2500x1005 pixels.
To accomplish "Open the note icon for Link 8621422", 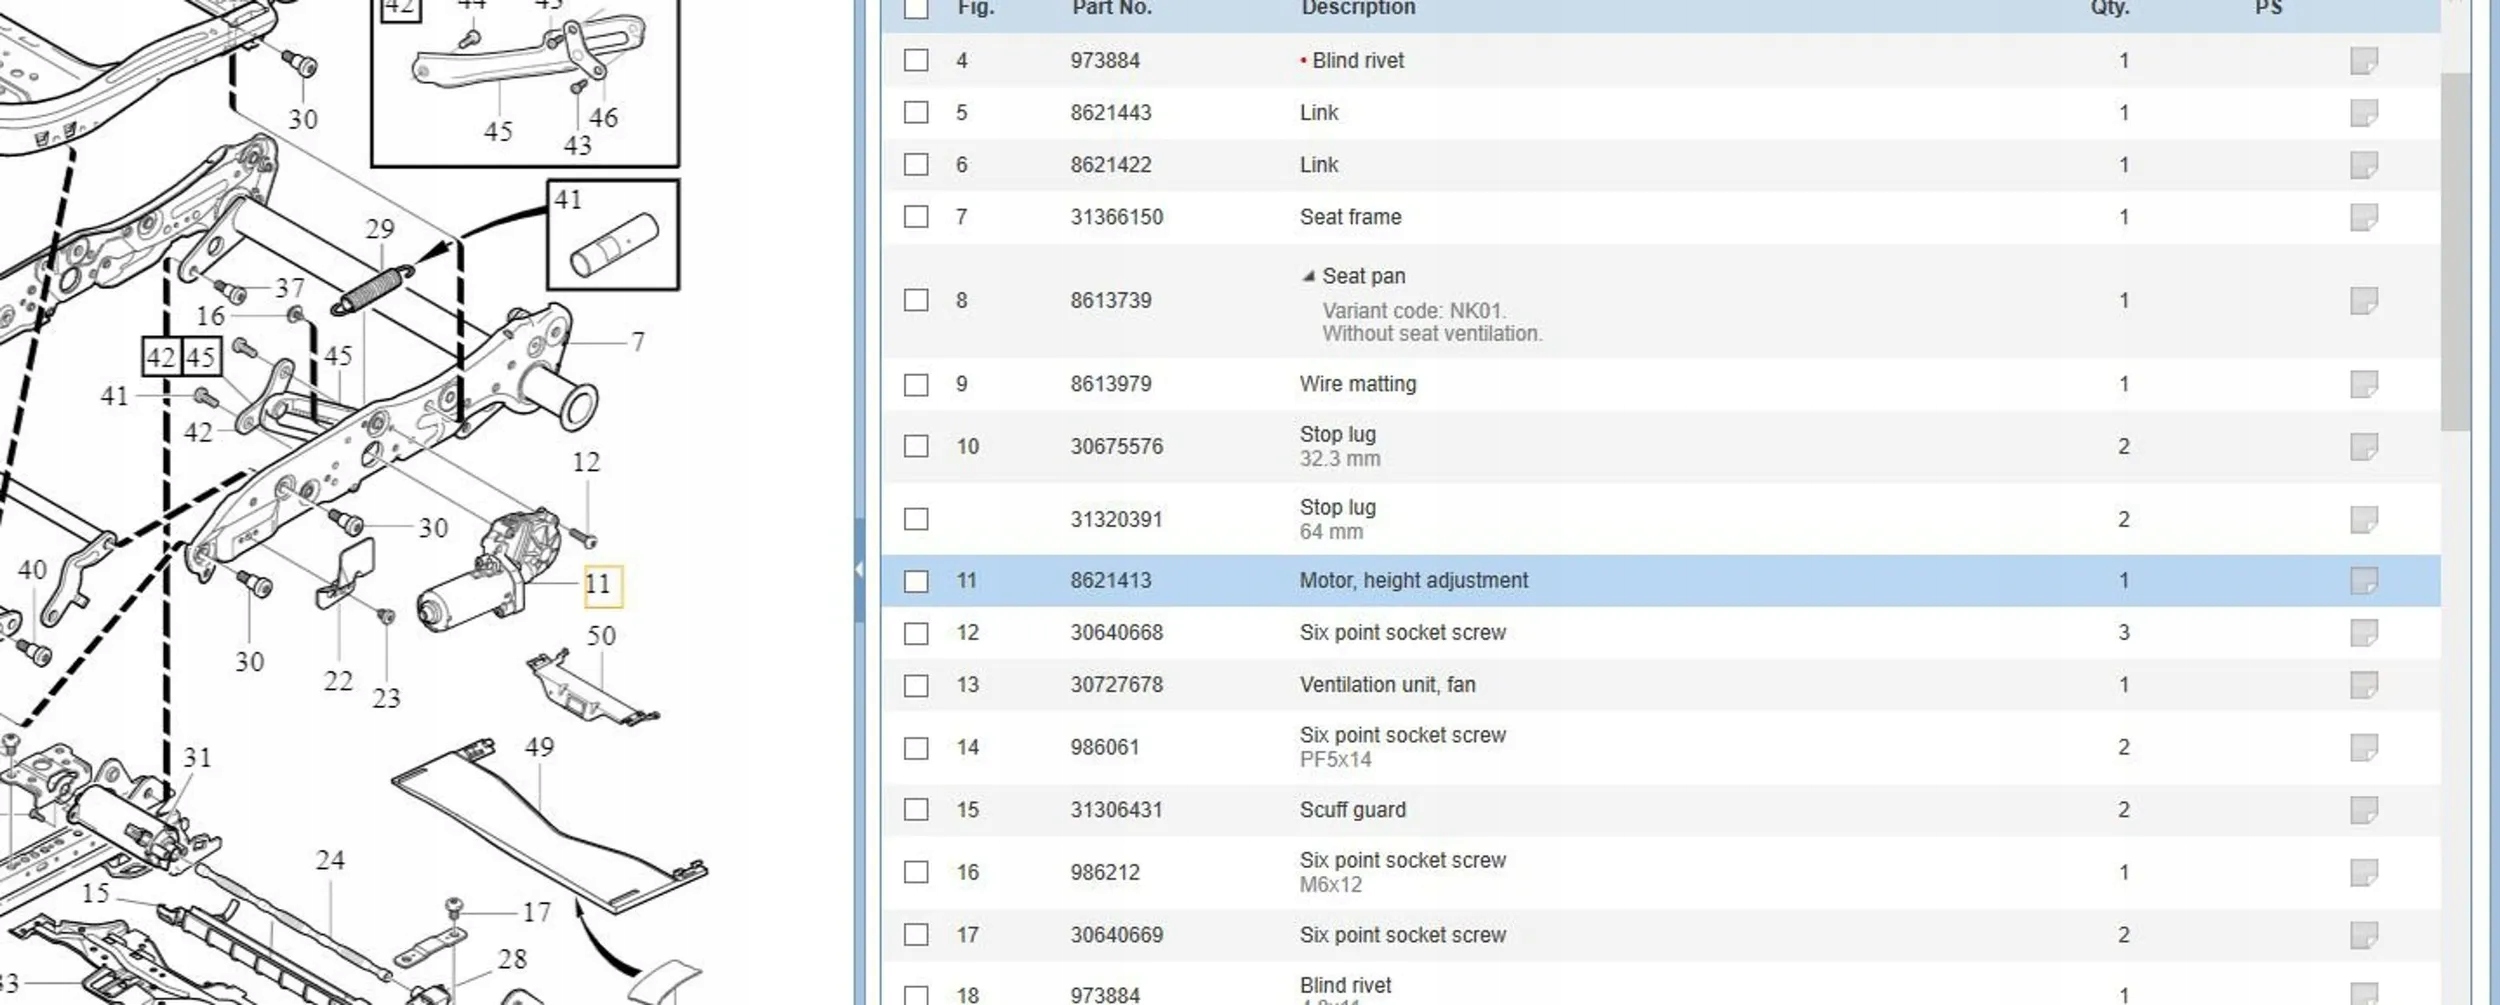I will click(2364, 165).
